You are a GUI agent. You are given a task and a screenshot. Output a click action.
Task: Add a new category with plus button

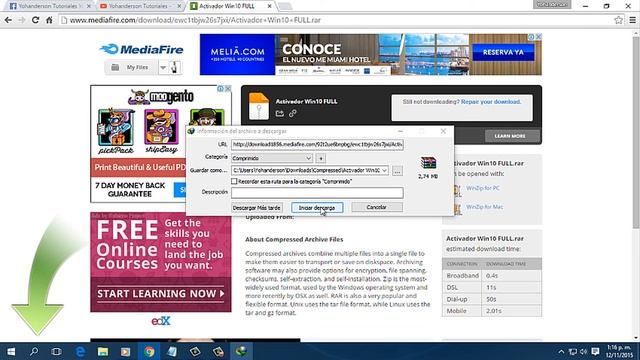pos(321,158)
